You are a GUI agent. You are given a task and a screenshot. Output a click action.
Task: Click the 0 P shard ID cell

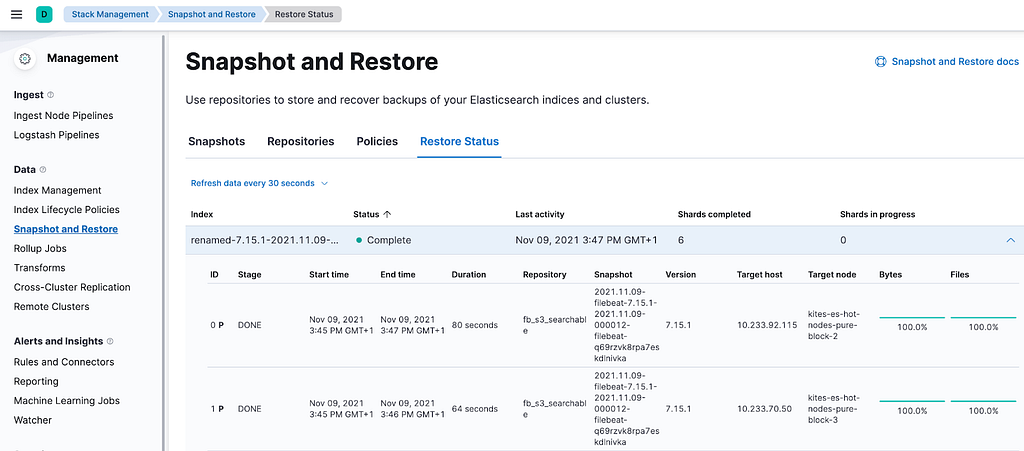point(217,325)
